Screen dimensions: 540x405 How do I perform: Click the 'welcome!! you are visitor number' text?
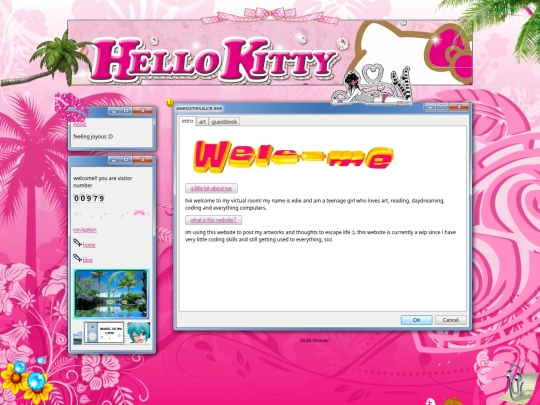click(103, 182)
